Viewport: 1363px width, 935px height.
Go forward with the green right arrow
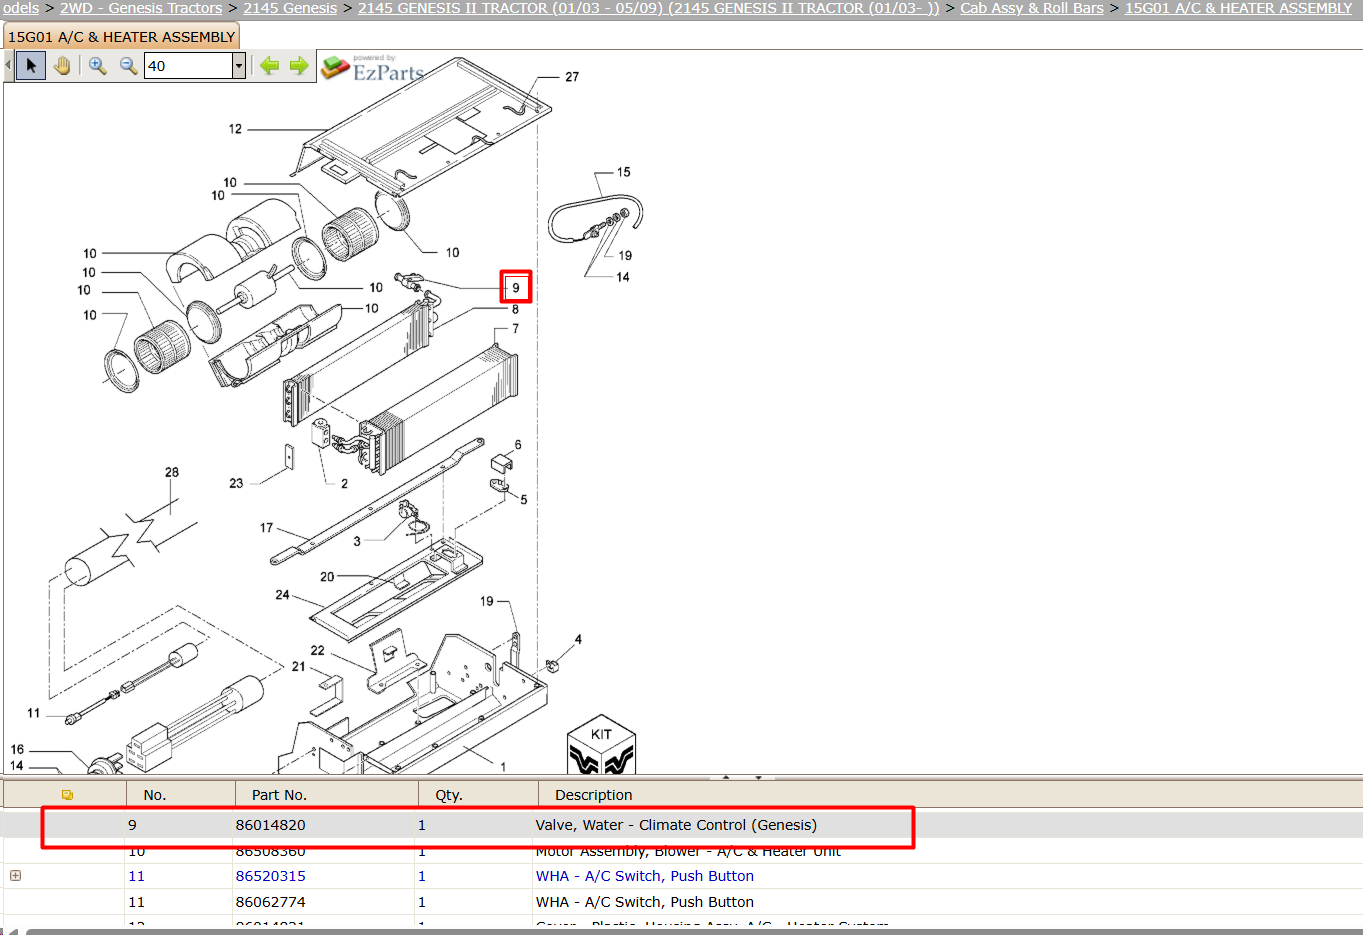tap(299, 66)
